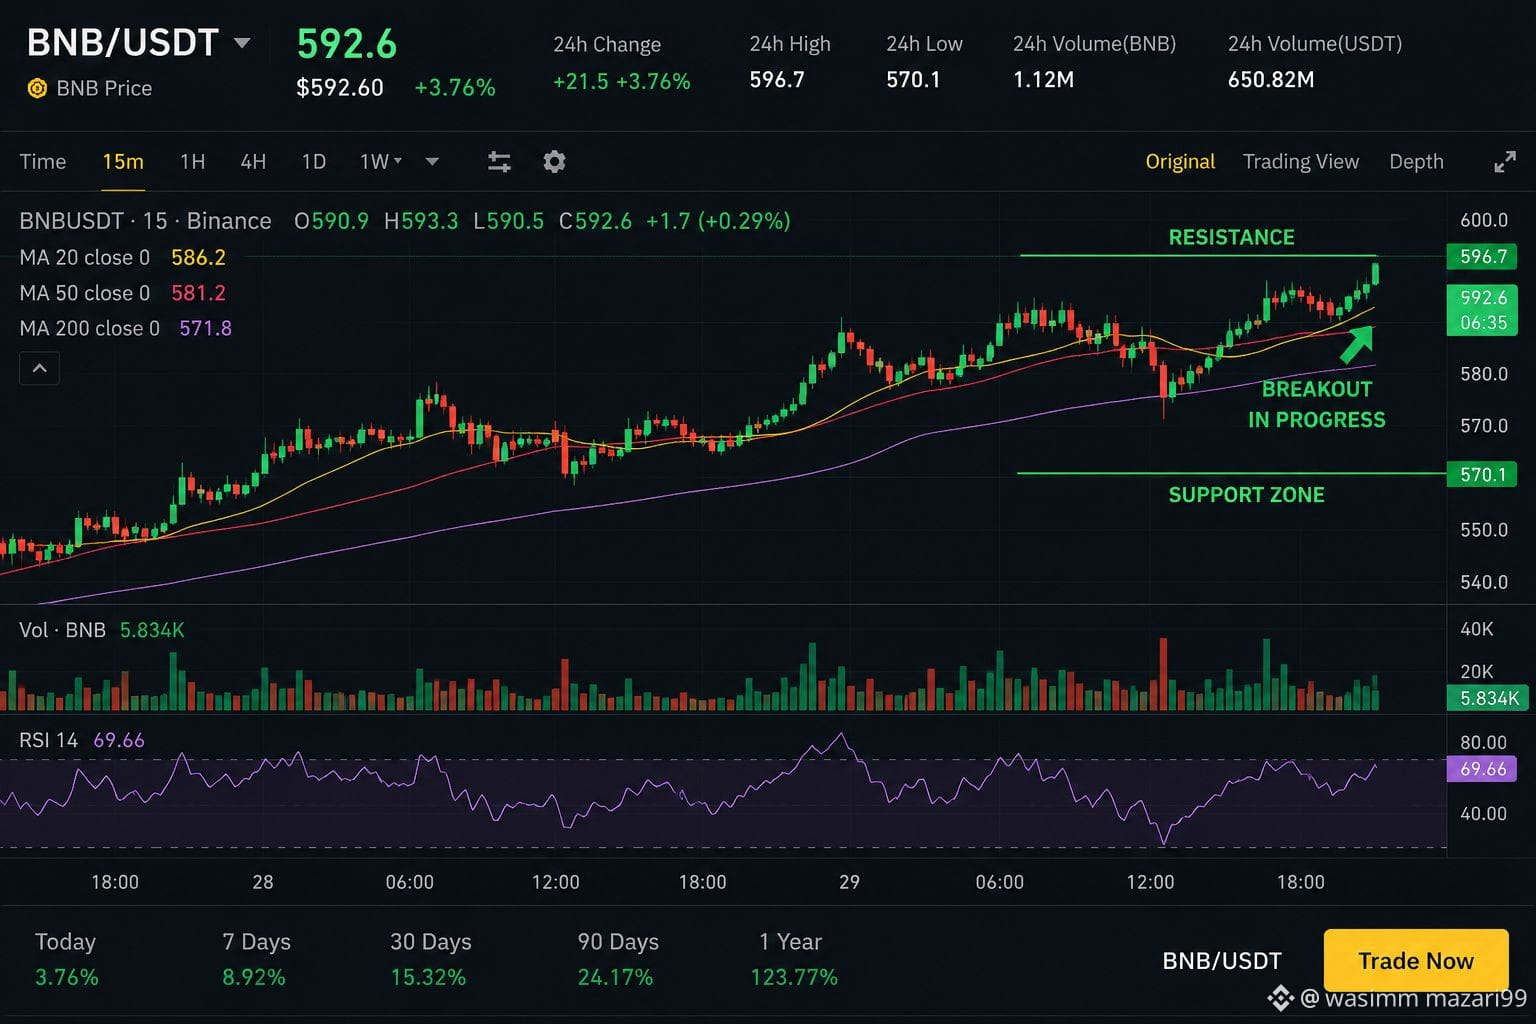
Task: Click the MA 200 close indicator label
Action: pos(90,328)
